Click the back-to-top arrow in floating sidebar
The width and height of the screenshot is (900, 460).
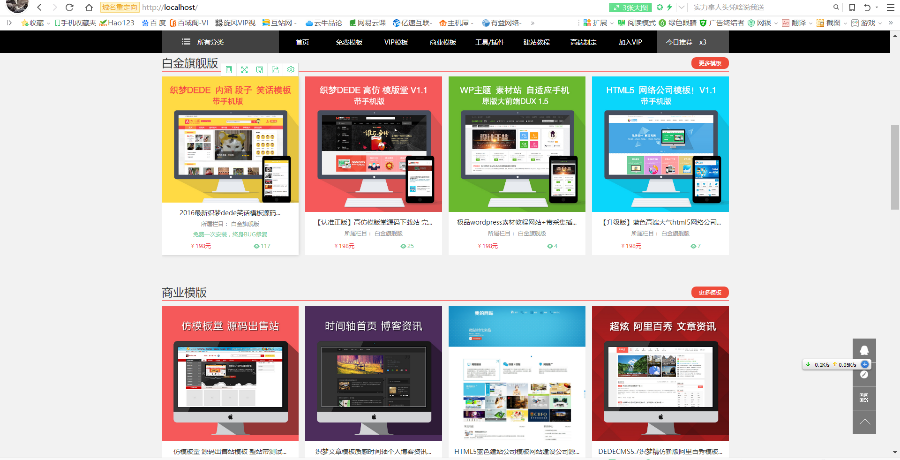[864, 422]
